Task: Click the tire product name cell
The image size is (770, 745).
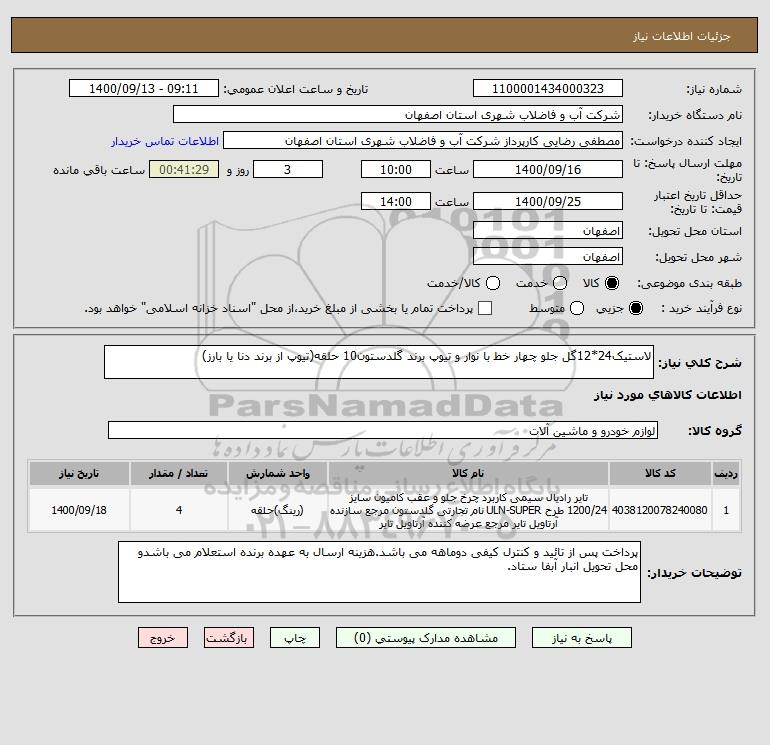Action: pyautogui.click(x=468, y=510)
